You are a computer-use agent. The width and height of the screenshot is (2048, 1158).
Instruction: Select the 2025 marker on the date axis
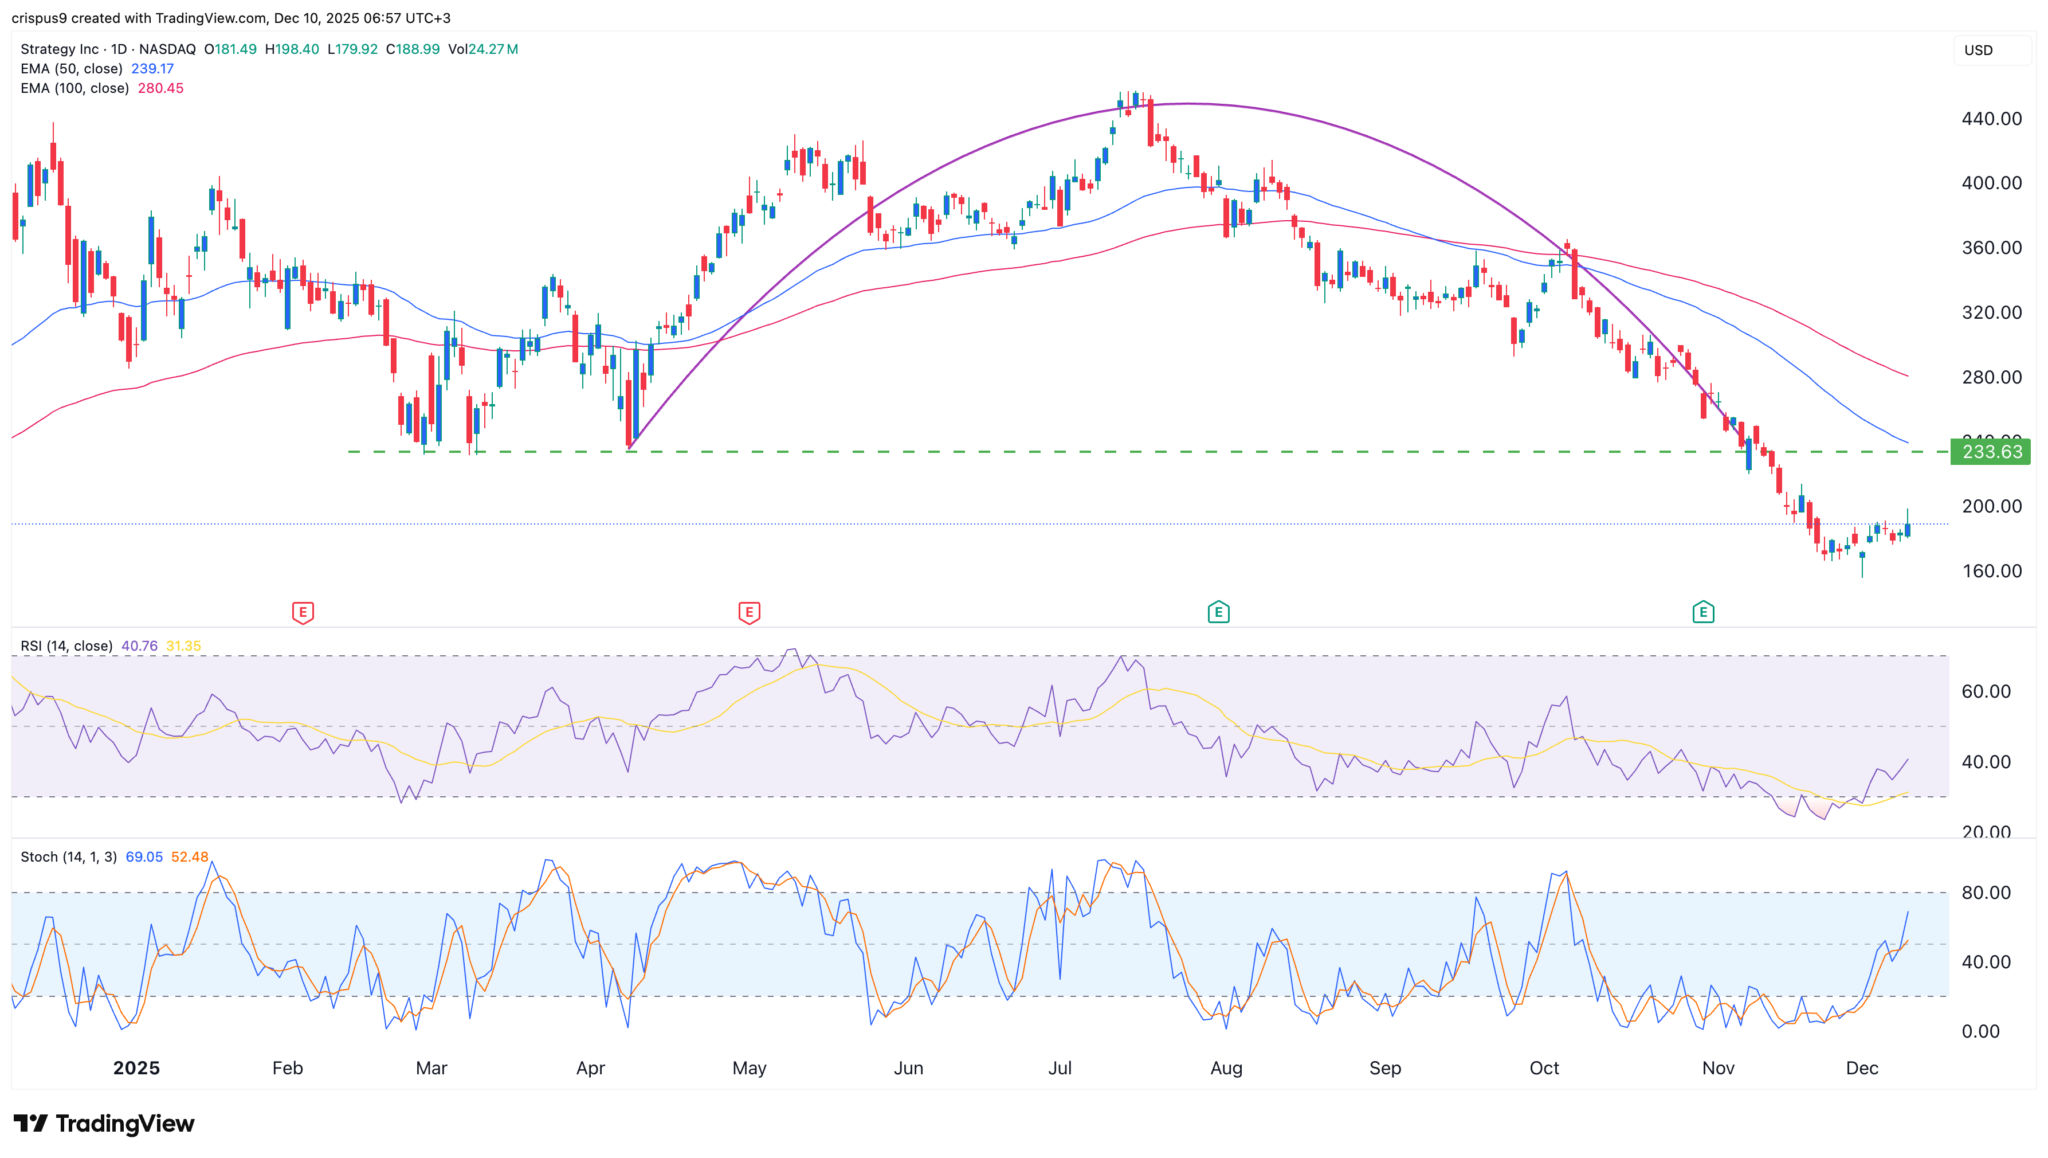pos(138,1068)
